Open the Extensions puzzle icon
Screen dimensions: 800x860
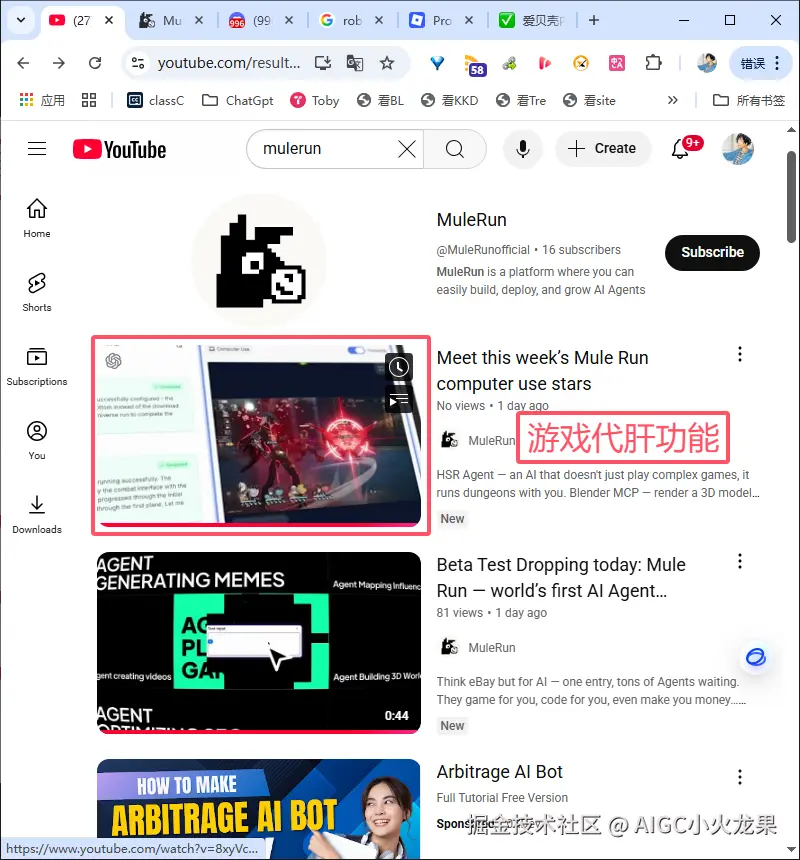click(x=653, y=63)
